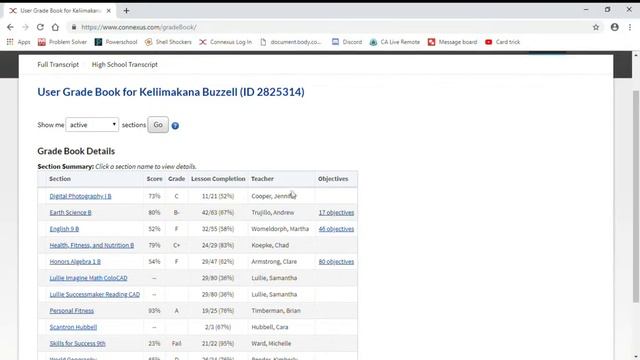Switch to the Full Transcript tab
The height and width of the screenshot is (360, 640).
click(58, 64)
